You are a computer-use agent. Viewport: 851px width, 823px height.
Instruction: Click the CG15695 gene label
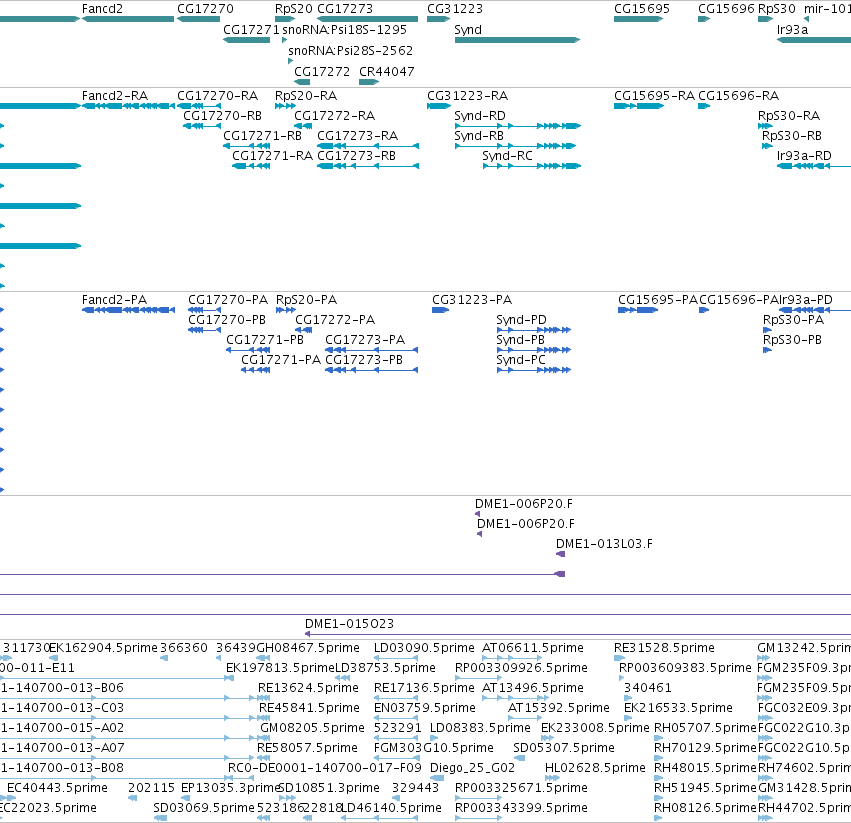(642, 9)
